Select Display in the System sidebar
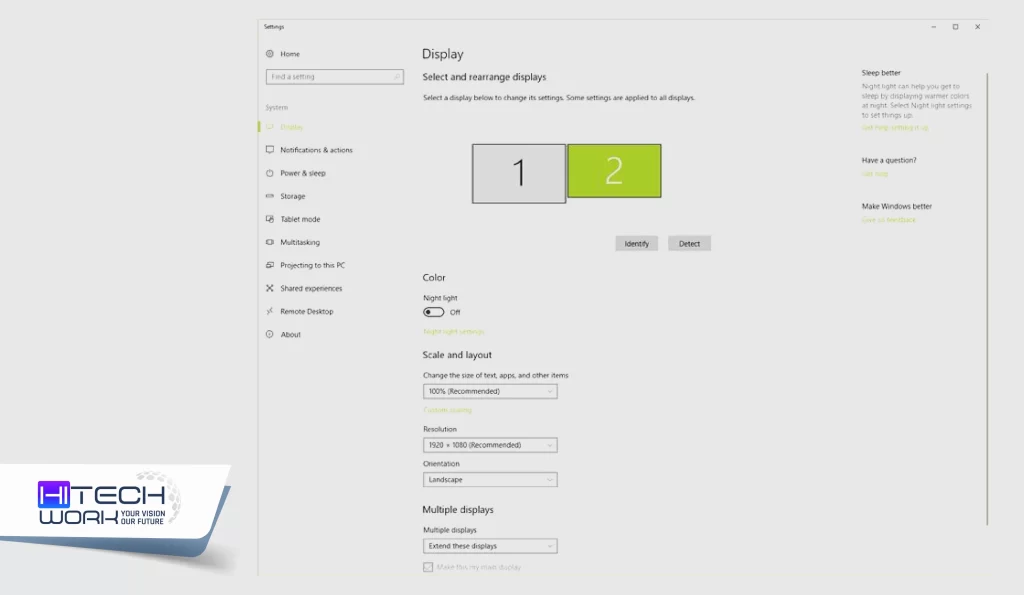1024x595 pixels. pyautogui.click(x=289, y=126)
